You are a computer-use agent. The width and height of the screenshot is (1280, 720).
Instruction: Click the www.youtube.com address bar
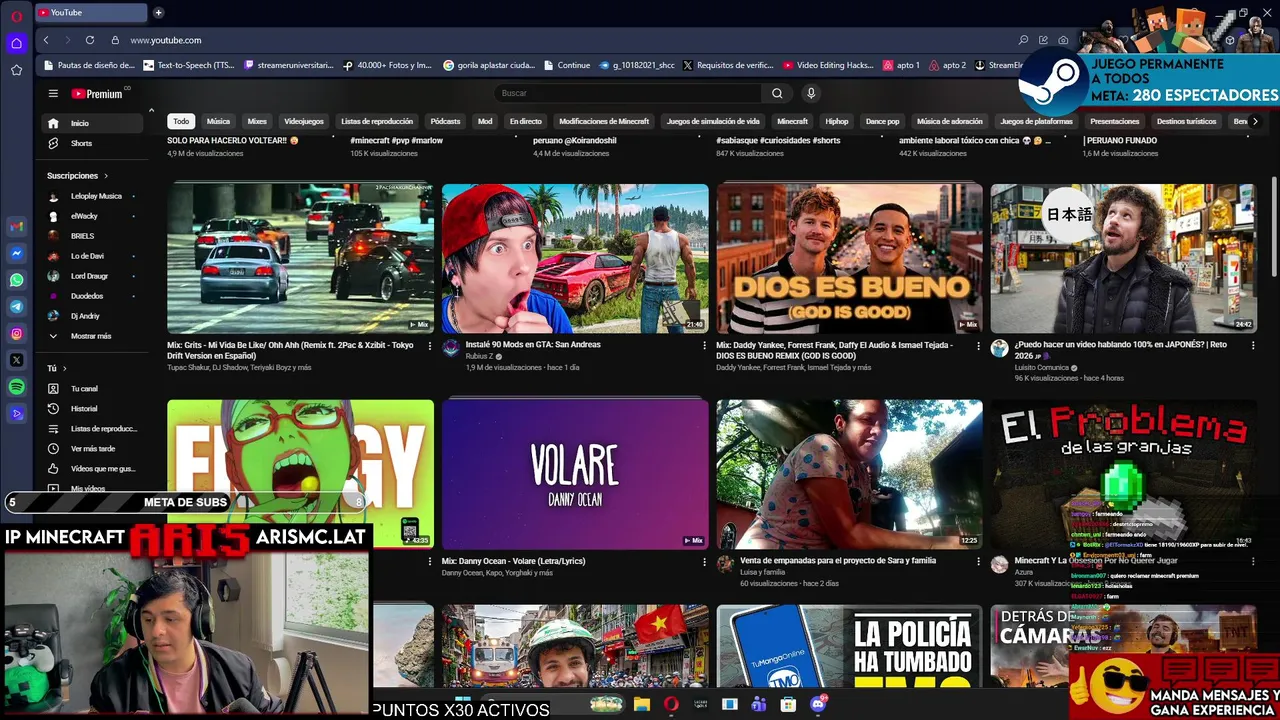pos(165,40)
